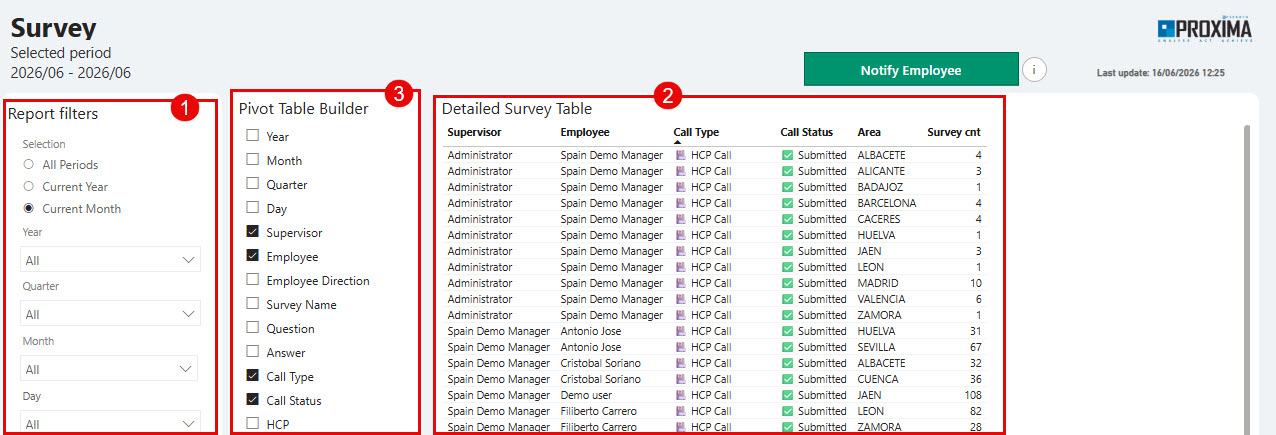
Task: Click the selected period 2026/06 - 2026/06 text
Action: (x=70, y=73)
